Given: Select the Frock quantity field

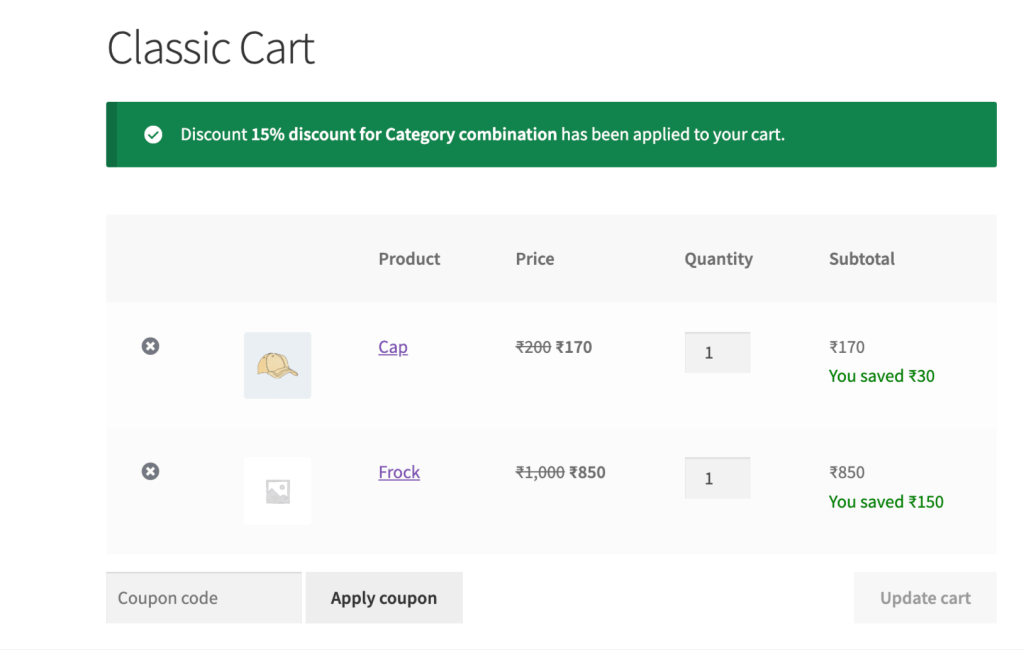Looking at the screenshot, I should tap(717, 478).
